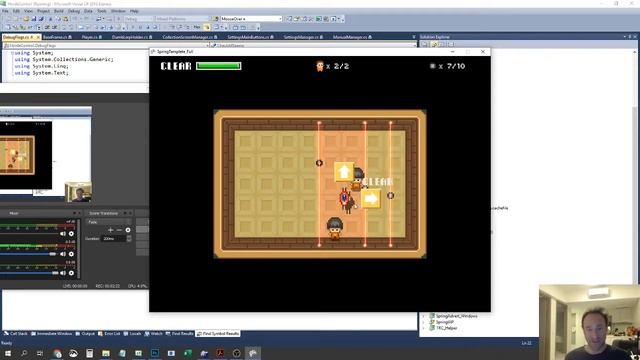The height and width of the screenshot is (360, 640).
Task: Expand the SpringHP project node
Action: point(423,322)
